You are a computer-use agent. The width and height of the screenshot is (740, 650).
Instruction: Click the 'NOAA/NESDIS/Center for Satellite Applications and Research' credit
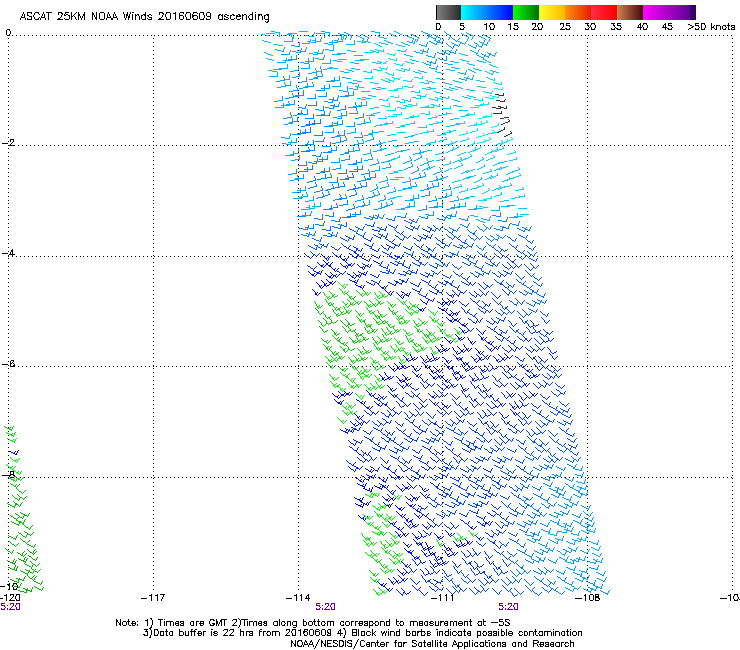pyautogui.click(x=432, y=644)
